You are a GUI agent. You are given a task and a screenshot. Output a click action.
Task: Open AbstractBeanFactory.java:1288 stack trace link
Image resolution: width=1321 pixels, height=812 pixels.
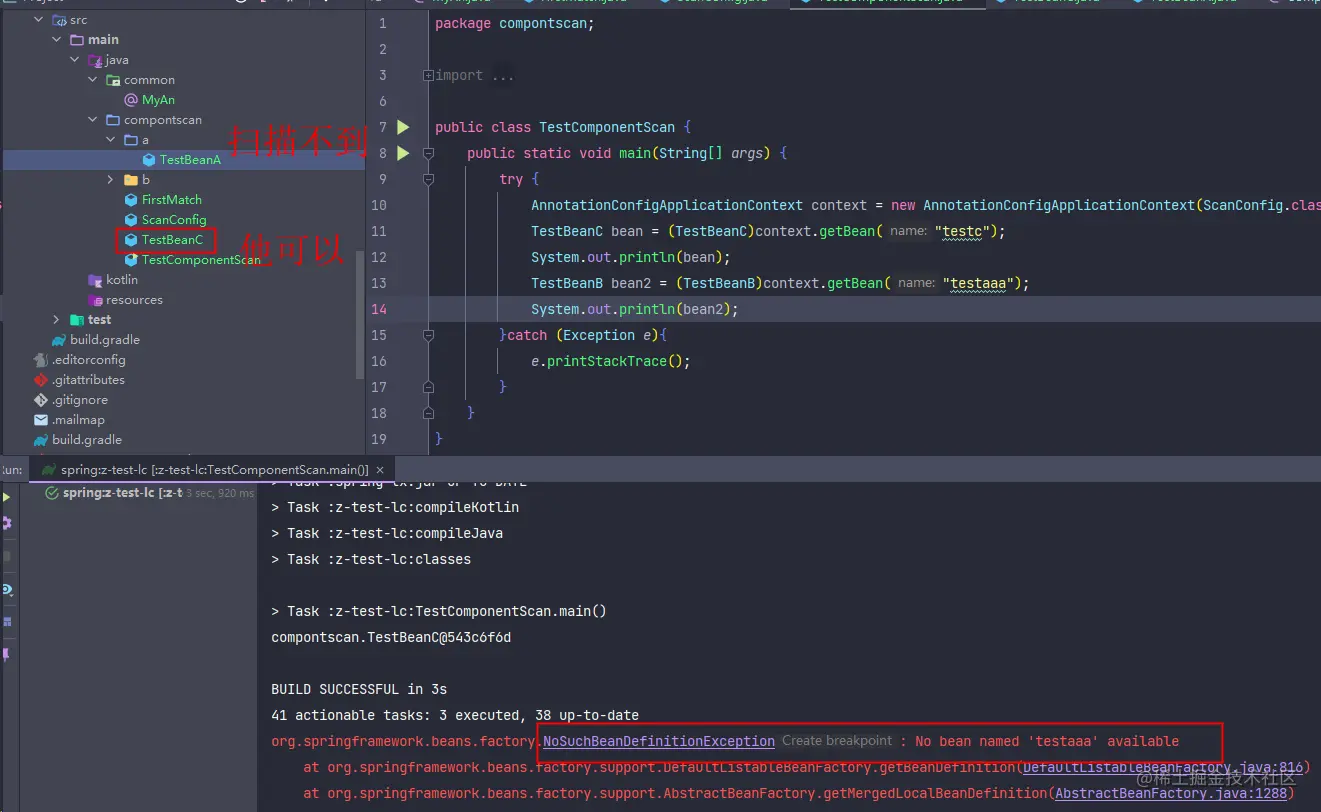1171,793
